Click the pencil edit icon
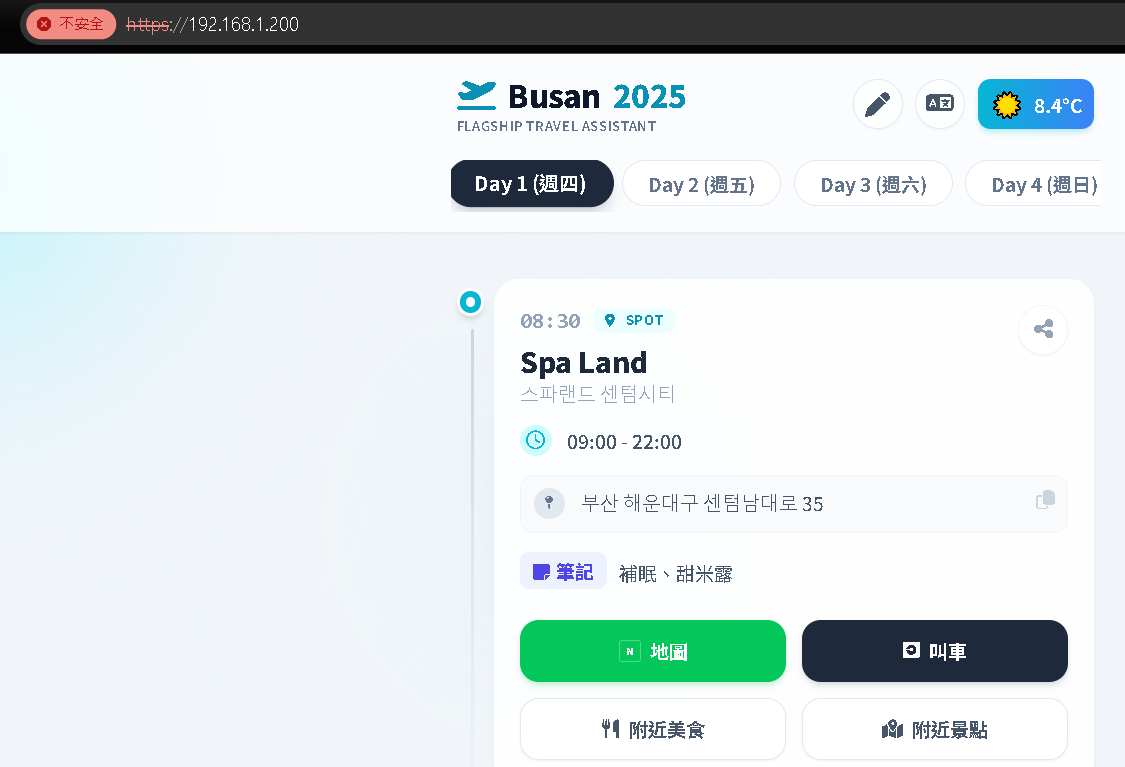This screenshot has height=767, width=1125. (x=877, y=104)
